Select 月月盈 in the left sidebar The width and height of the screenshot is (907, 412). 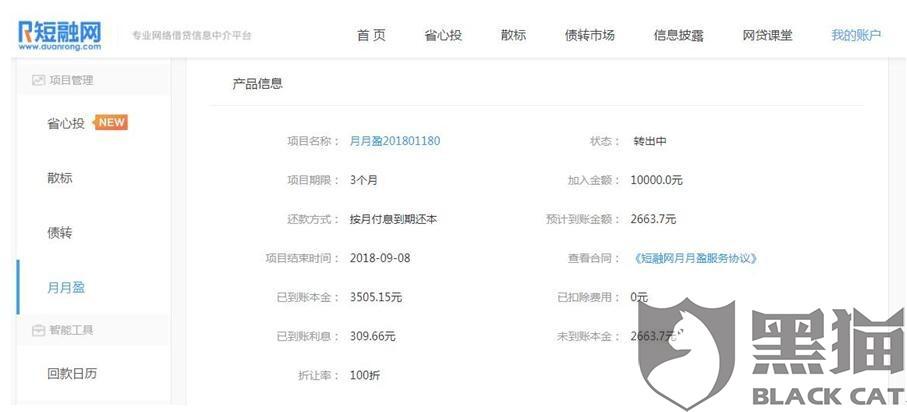point(66,288)
